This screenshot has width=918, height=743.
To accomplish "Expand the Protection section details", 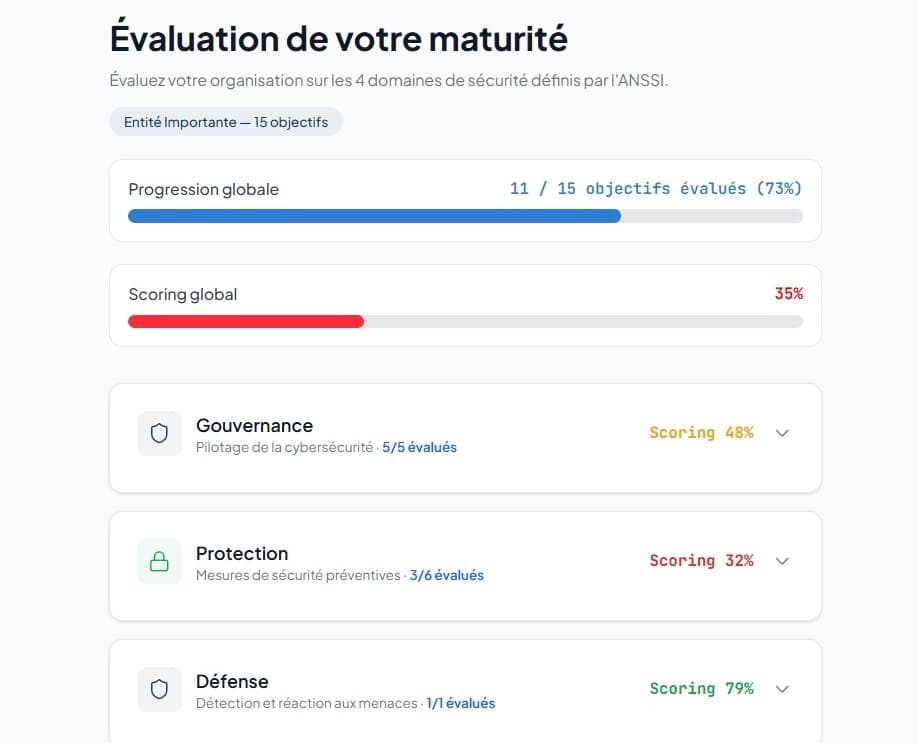I will coord(782,561).
